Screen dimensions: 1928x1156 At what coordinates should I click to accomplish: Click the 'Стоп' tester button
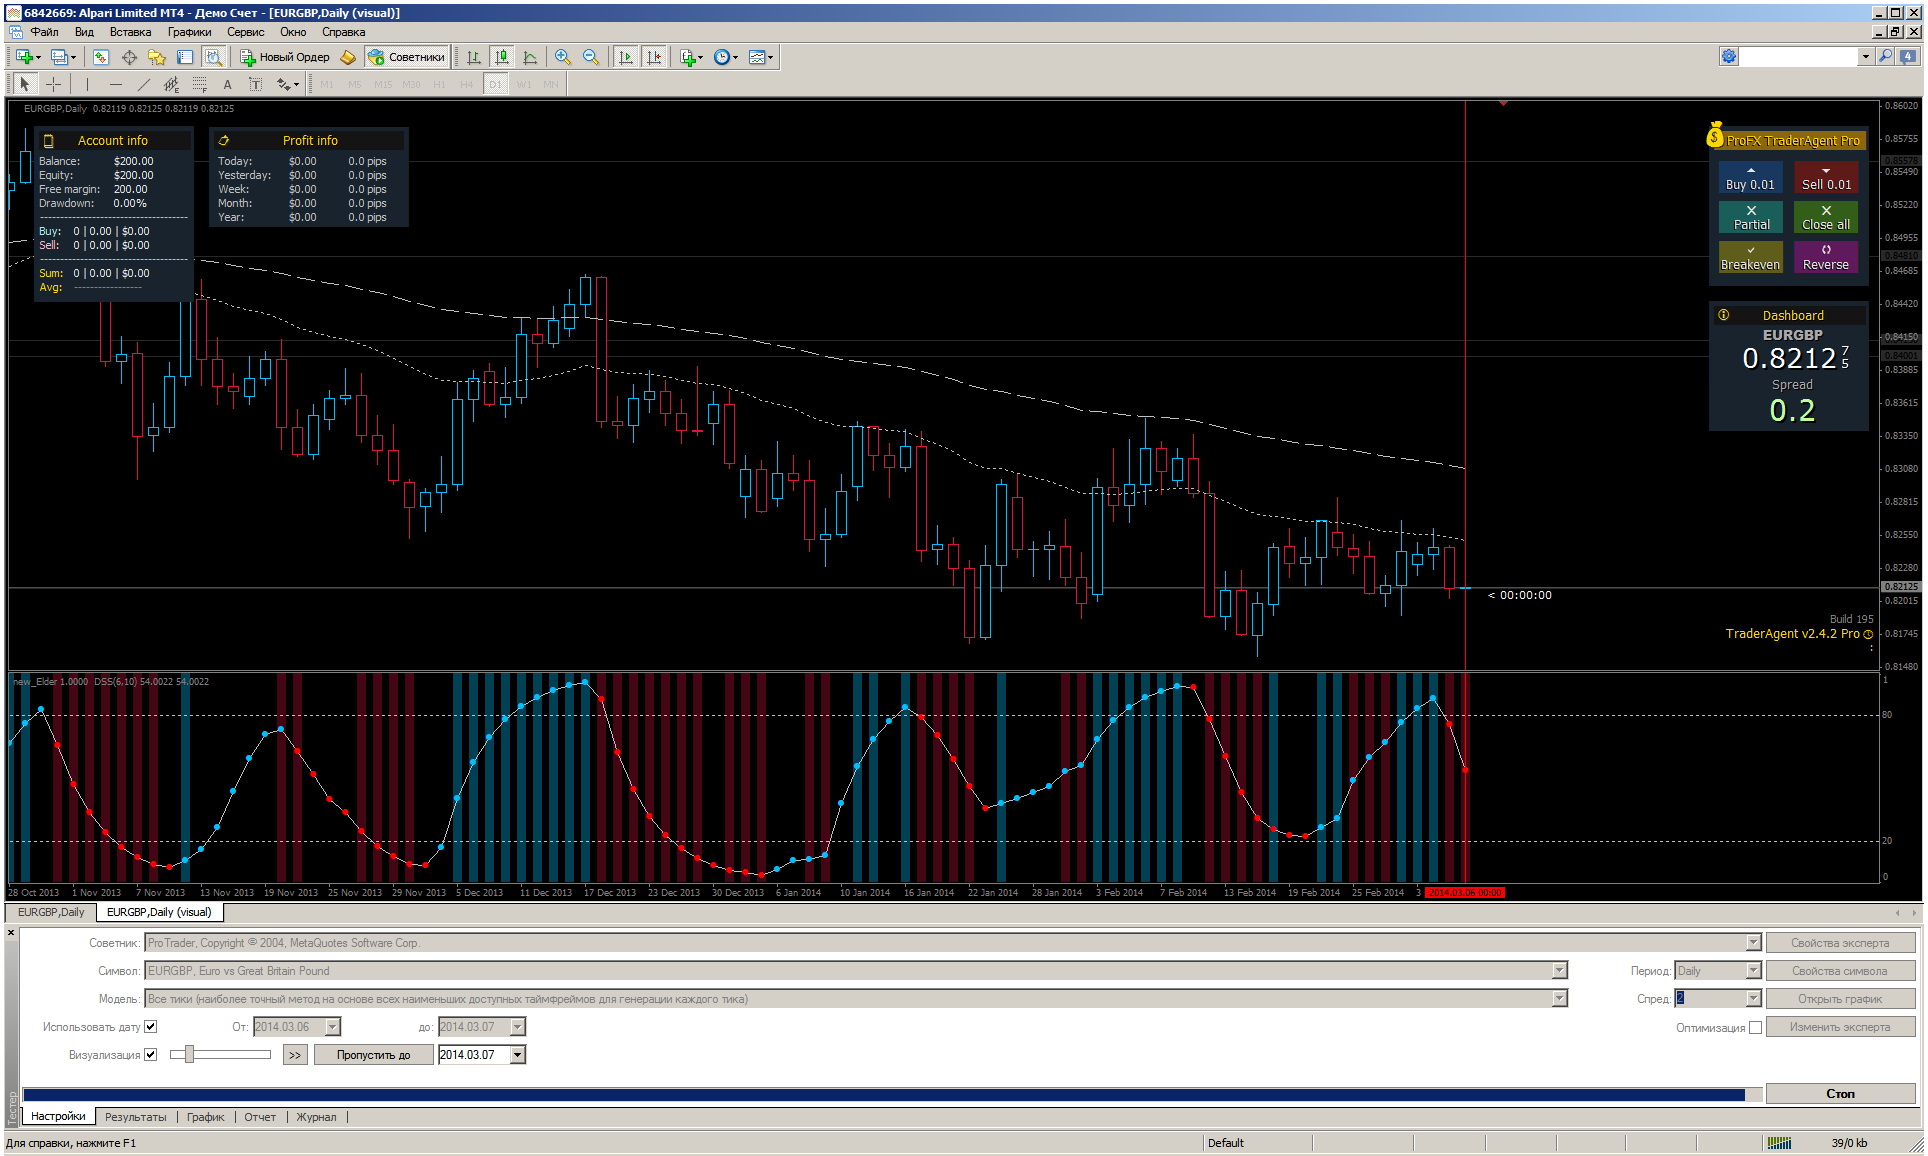(x=1840, y=1094)
